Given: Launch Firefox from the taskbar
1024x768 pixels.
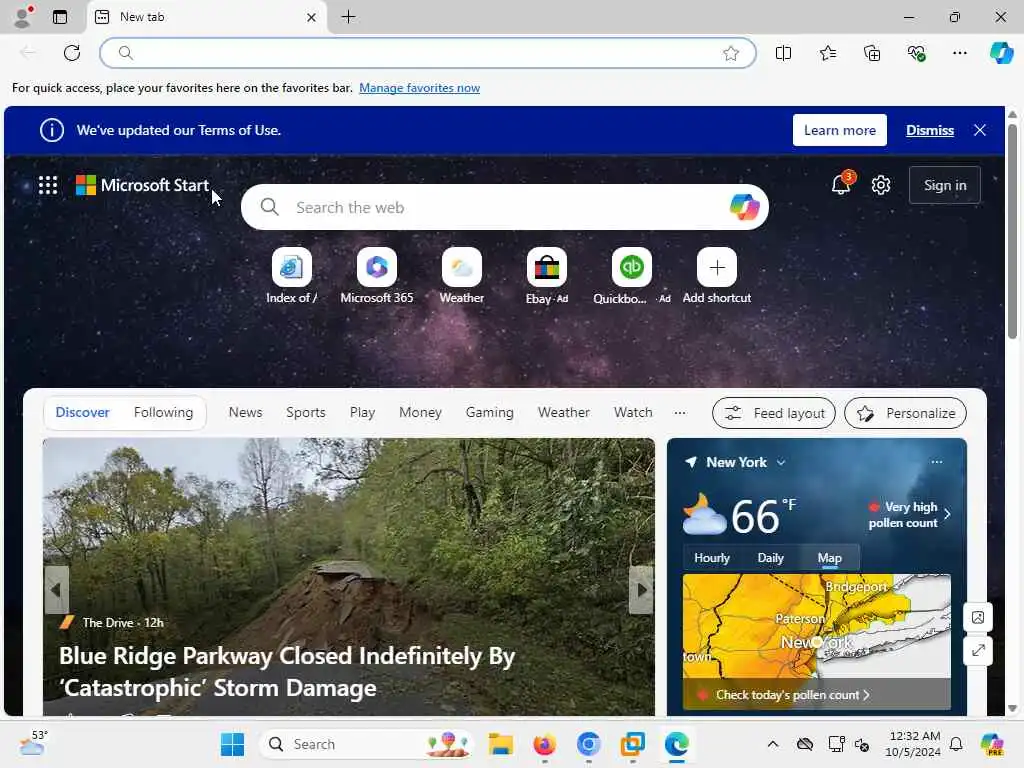Looking at the screenshot, I should (x=545, y=744).
